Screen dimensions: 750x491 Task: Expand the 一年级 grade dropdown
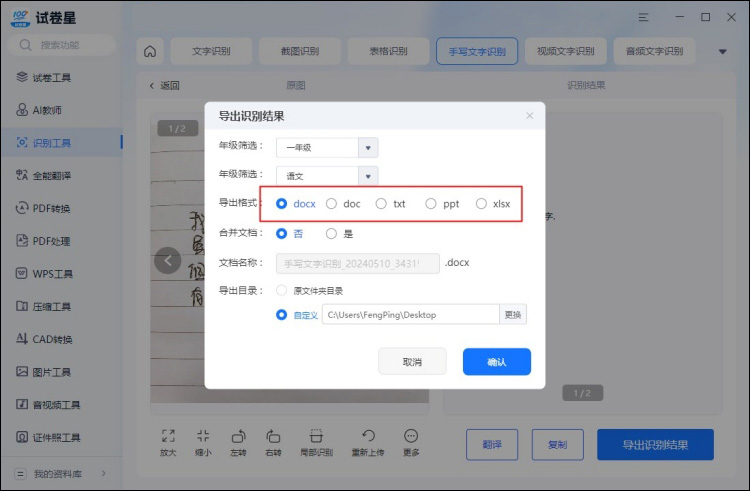tap(368, 148)
